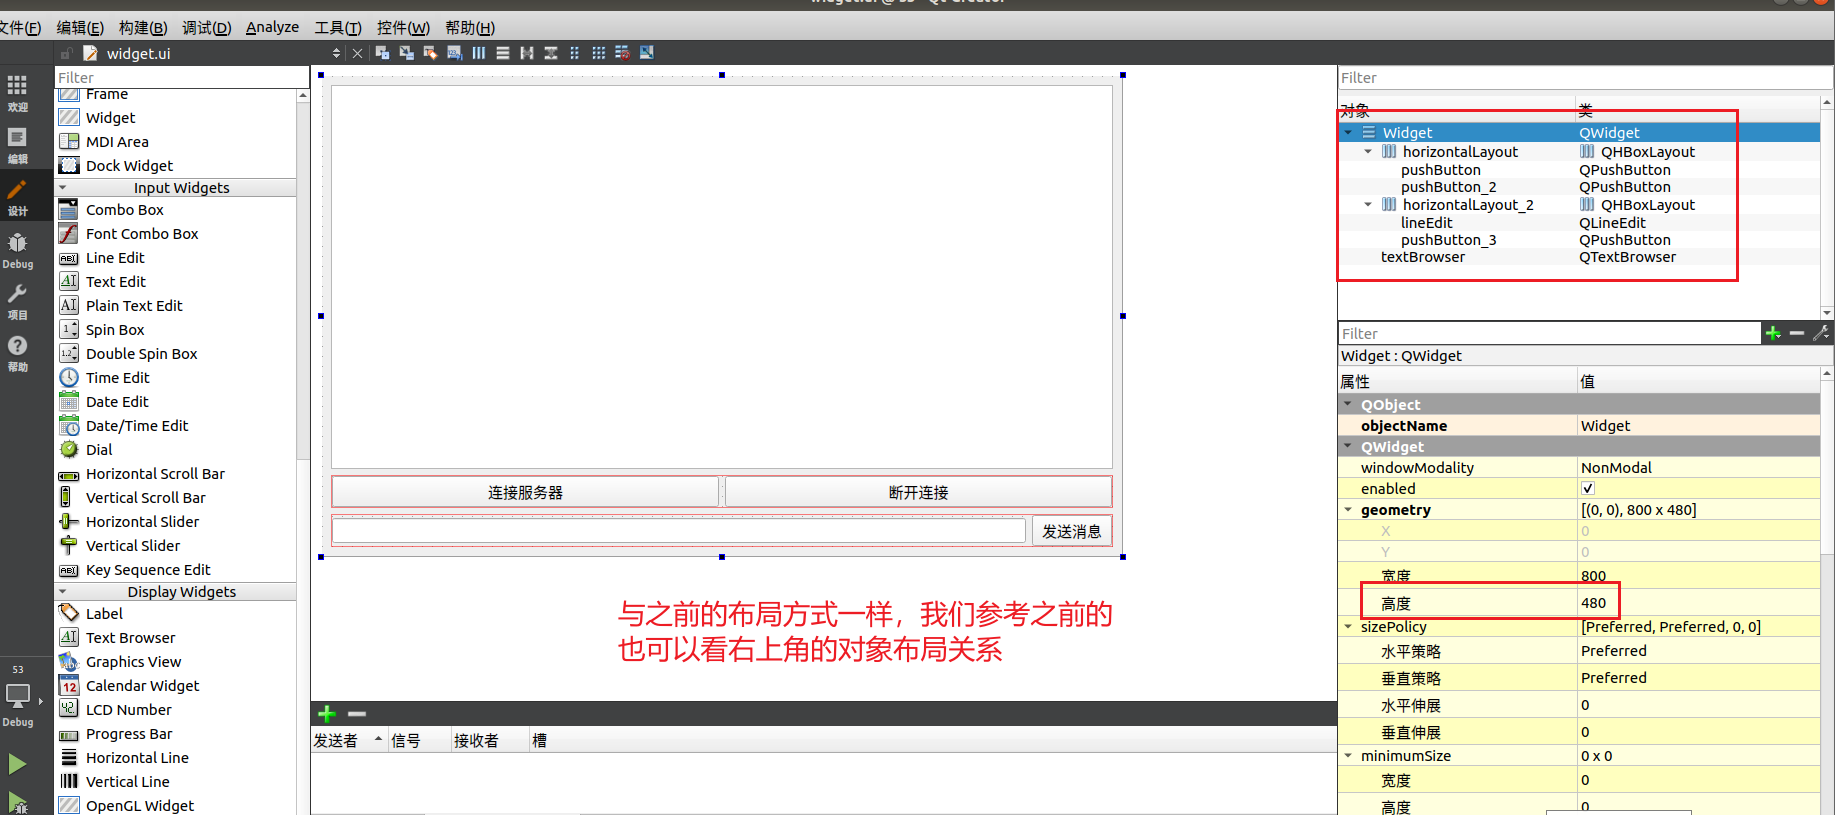Open the Analyze menu
1835x815 pixels.
click(272, 27)
